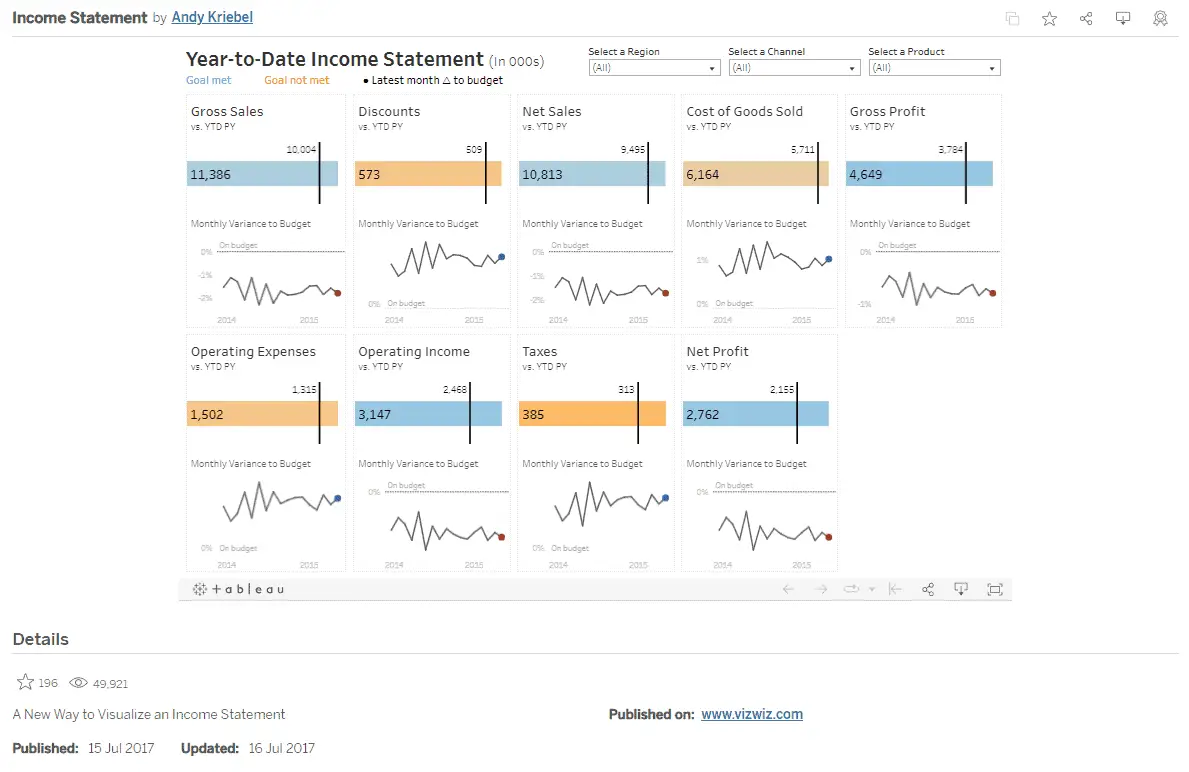The image size is (1189, 772).
Task: Click the download icon in the embedded viz toolbar
Action: click(961, 589)
